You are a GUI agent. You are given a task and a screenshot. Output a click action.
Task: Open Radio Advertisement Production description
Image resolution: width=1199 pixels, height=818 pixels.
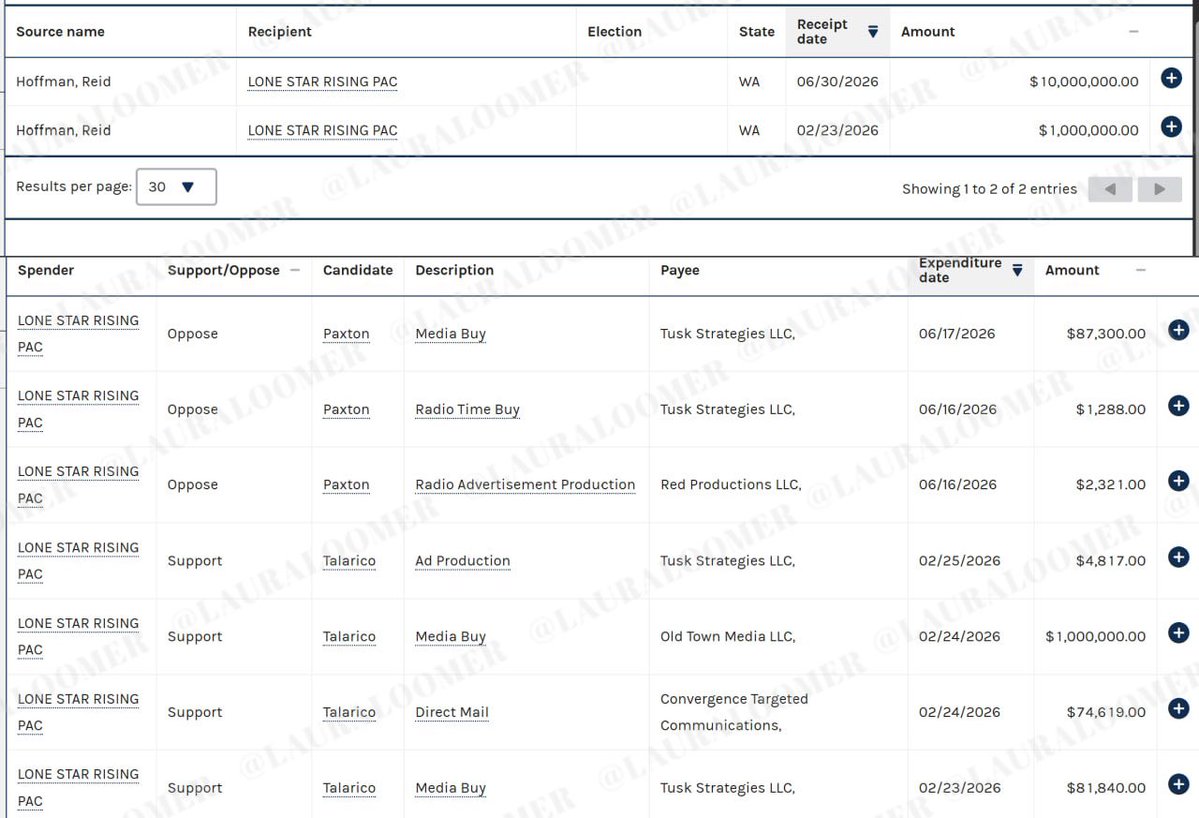[x=525, y=485]
